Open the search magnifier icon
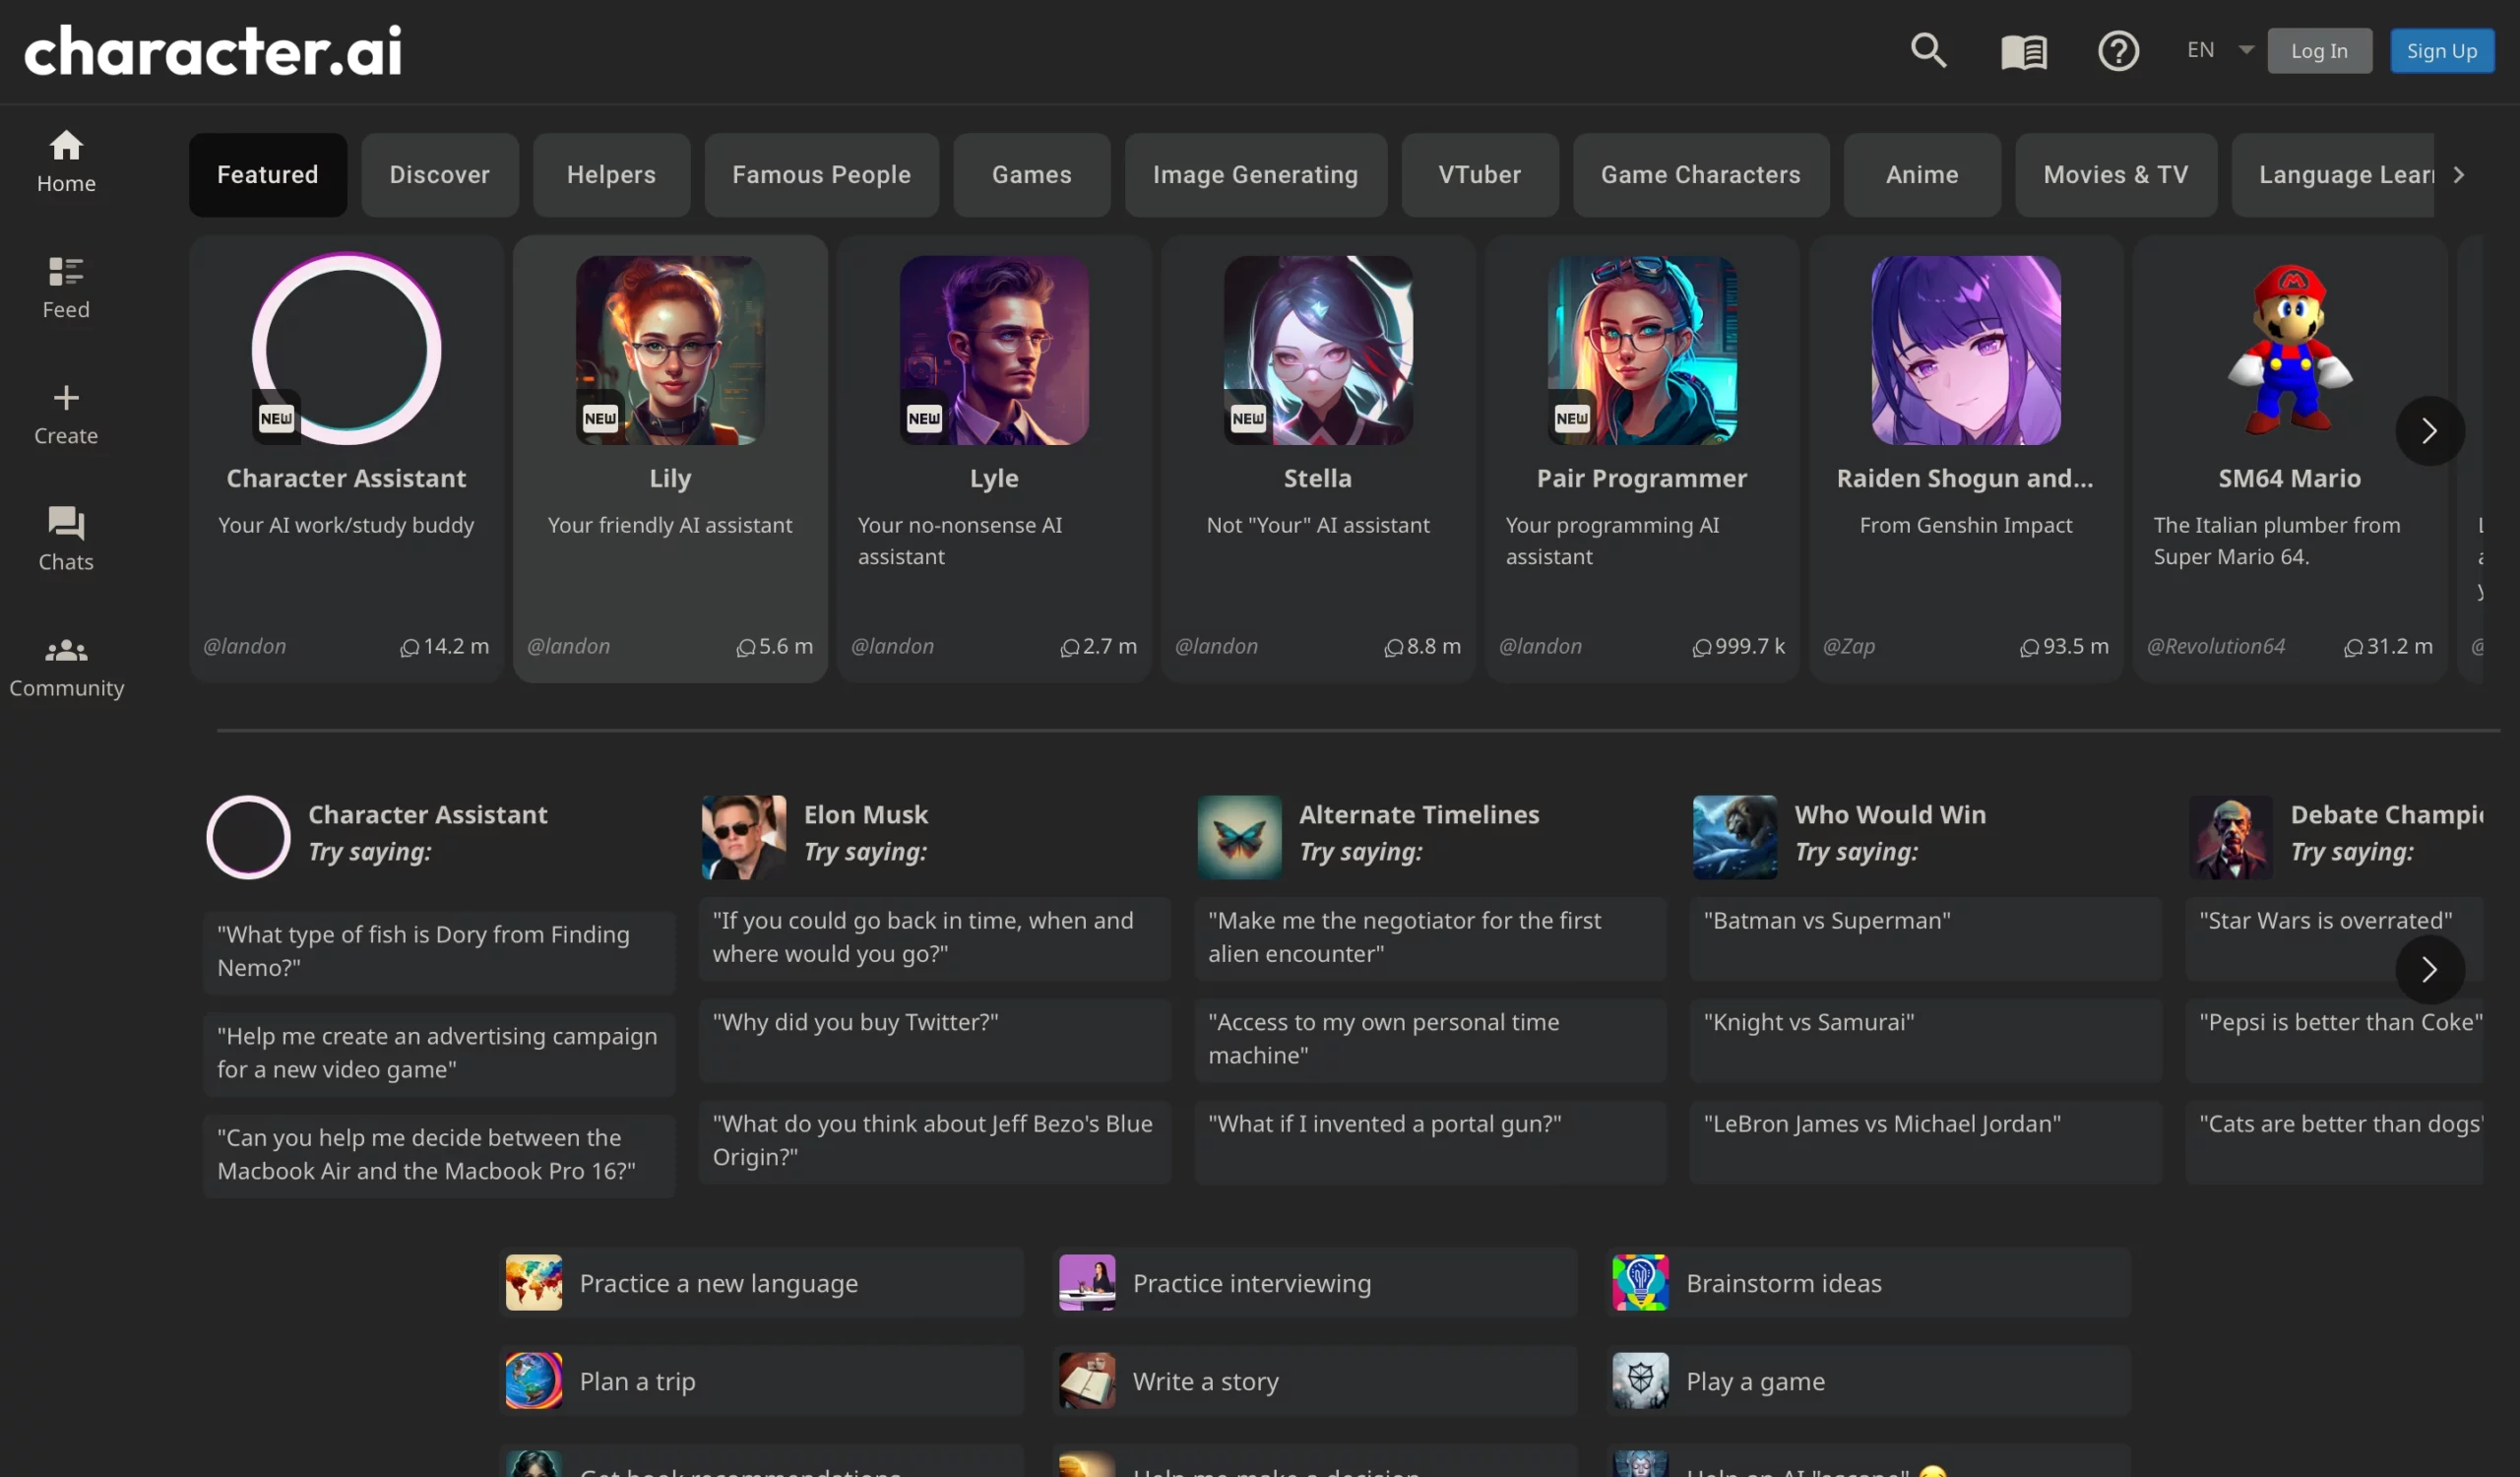The height and width of the screenshot is (1477, 2520). pos(1928,50)
